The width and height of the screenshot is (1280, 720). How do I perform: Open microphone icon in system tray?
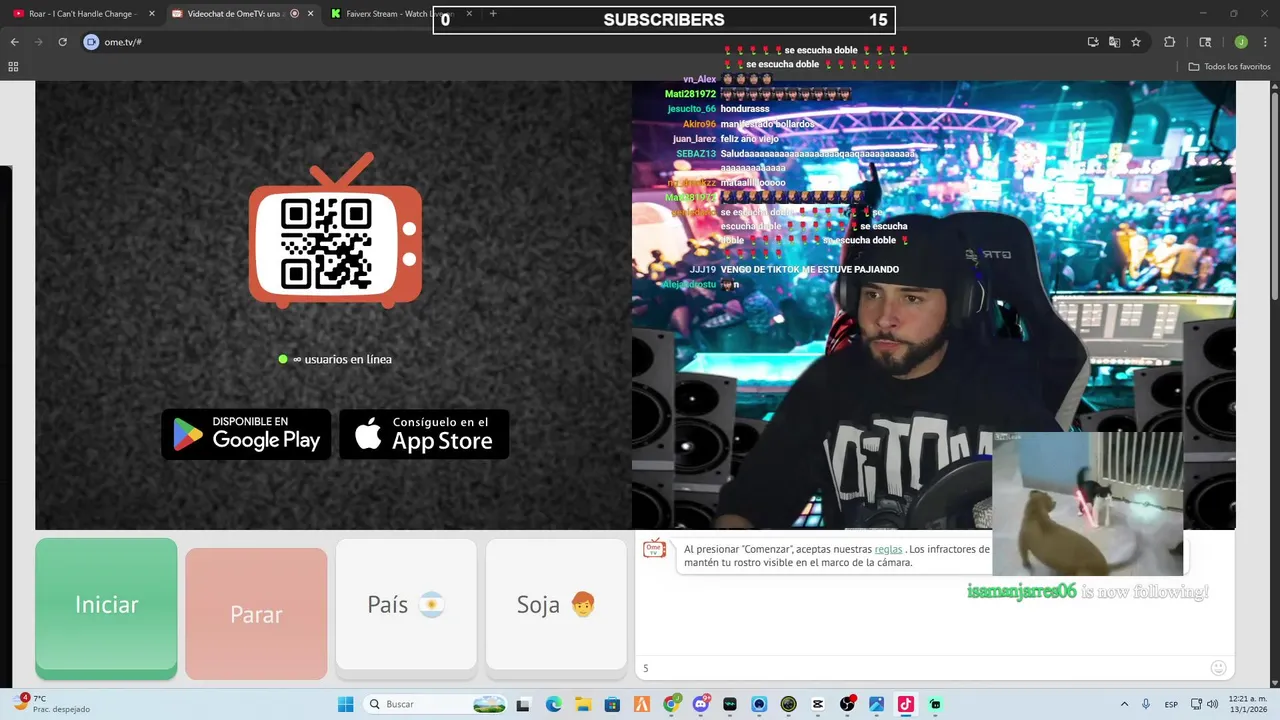point(1146,704)
